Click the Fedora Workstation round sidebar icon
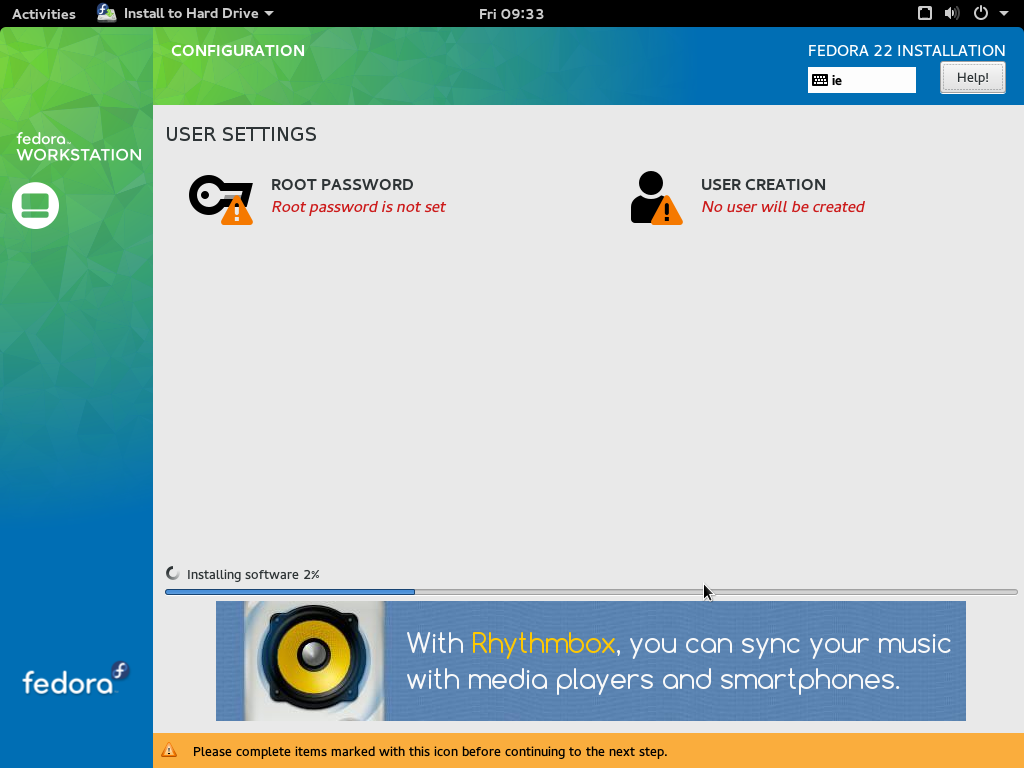 point(35,205)
